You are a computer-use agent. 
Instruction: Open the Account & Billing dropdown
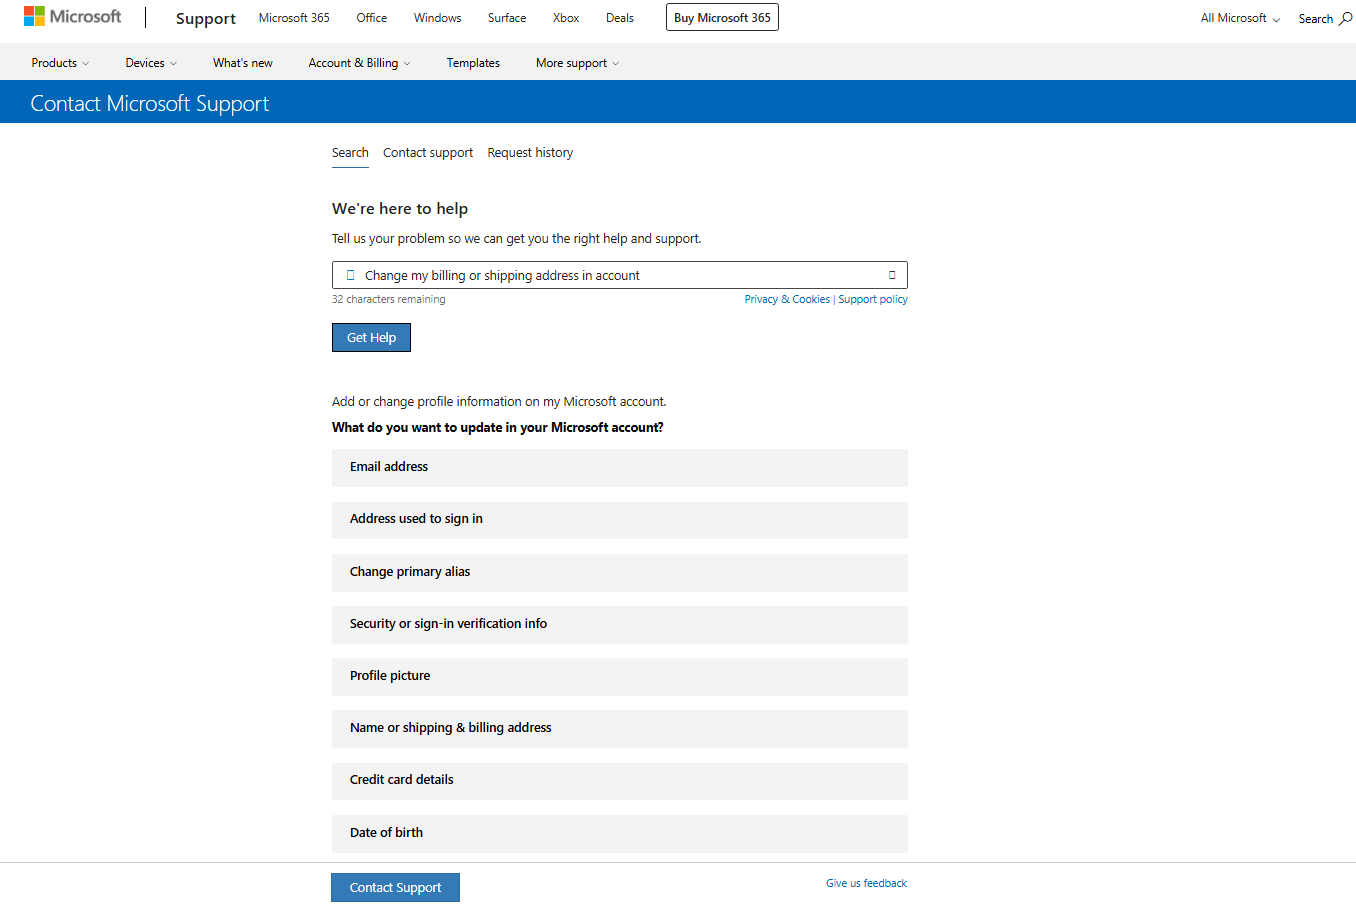[x=359, y=63]
